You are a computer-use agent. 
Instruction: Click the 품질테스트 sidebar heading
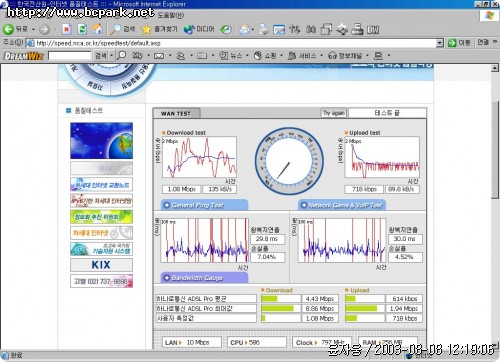[88, 111]
